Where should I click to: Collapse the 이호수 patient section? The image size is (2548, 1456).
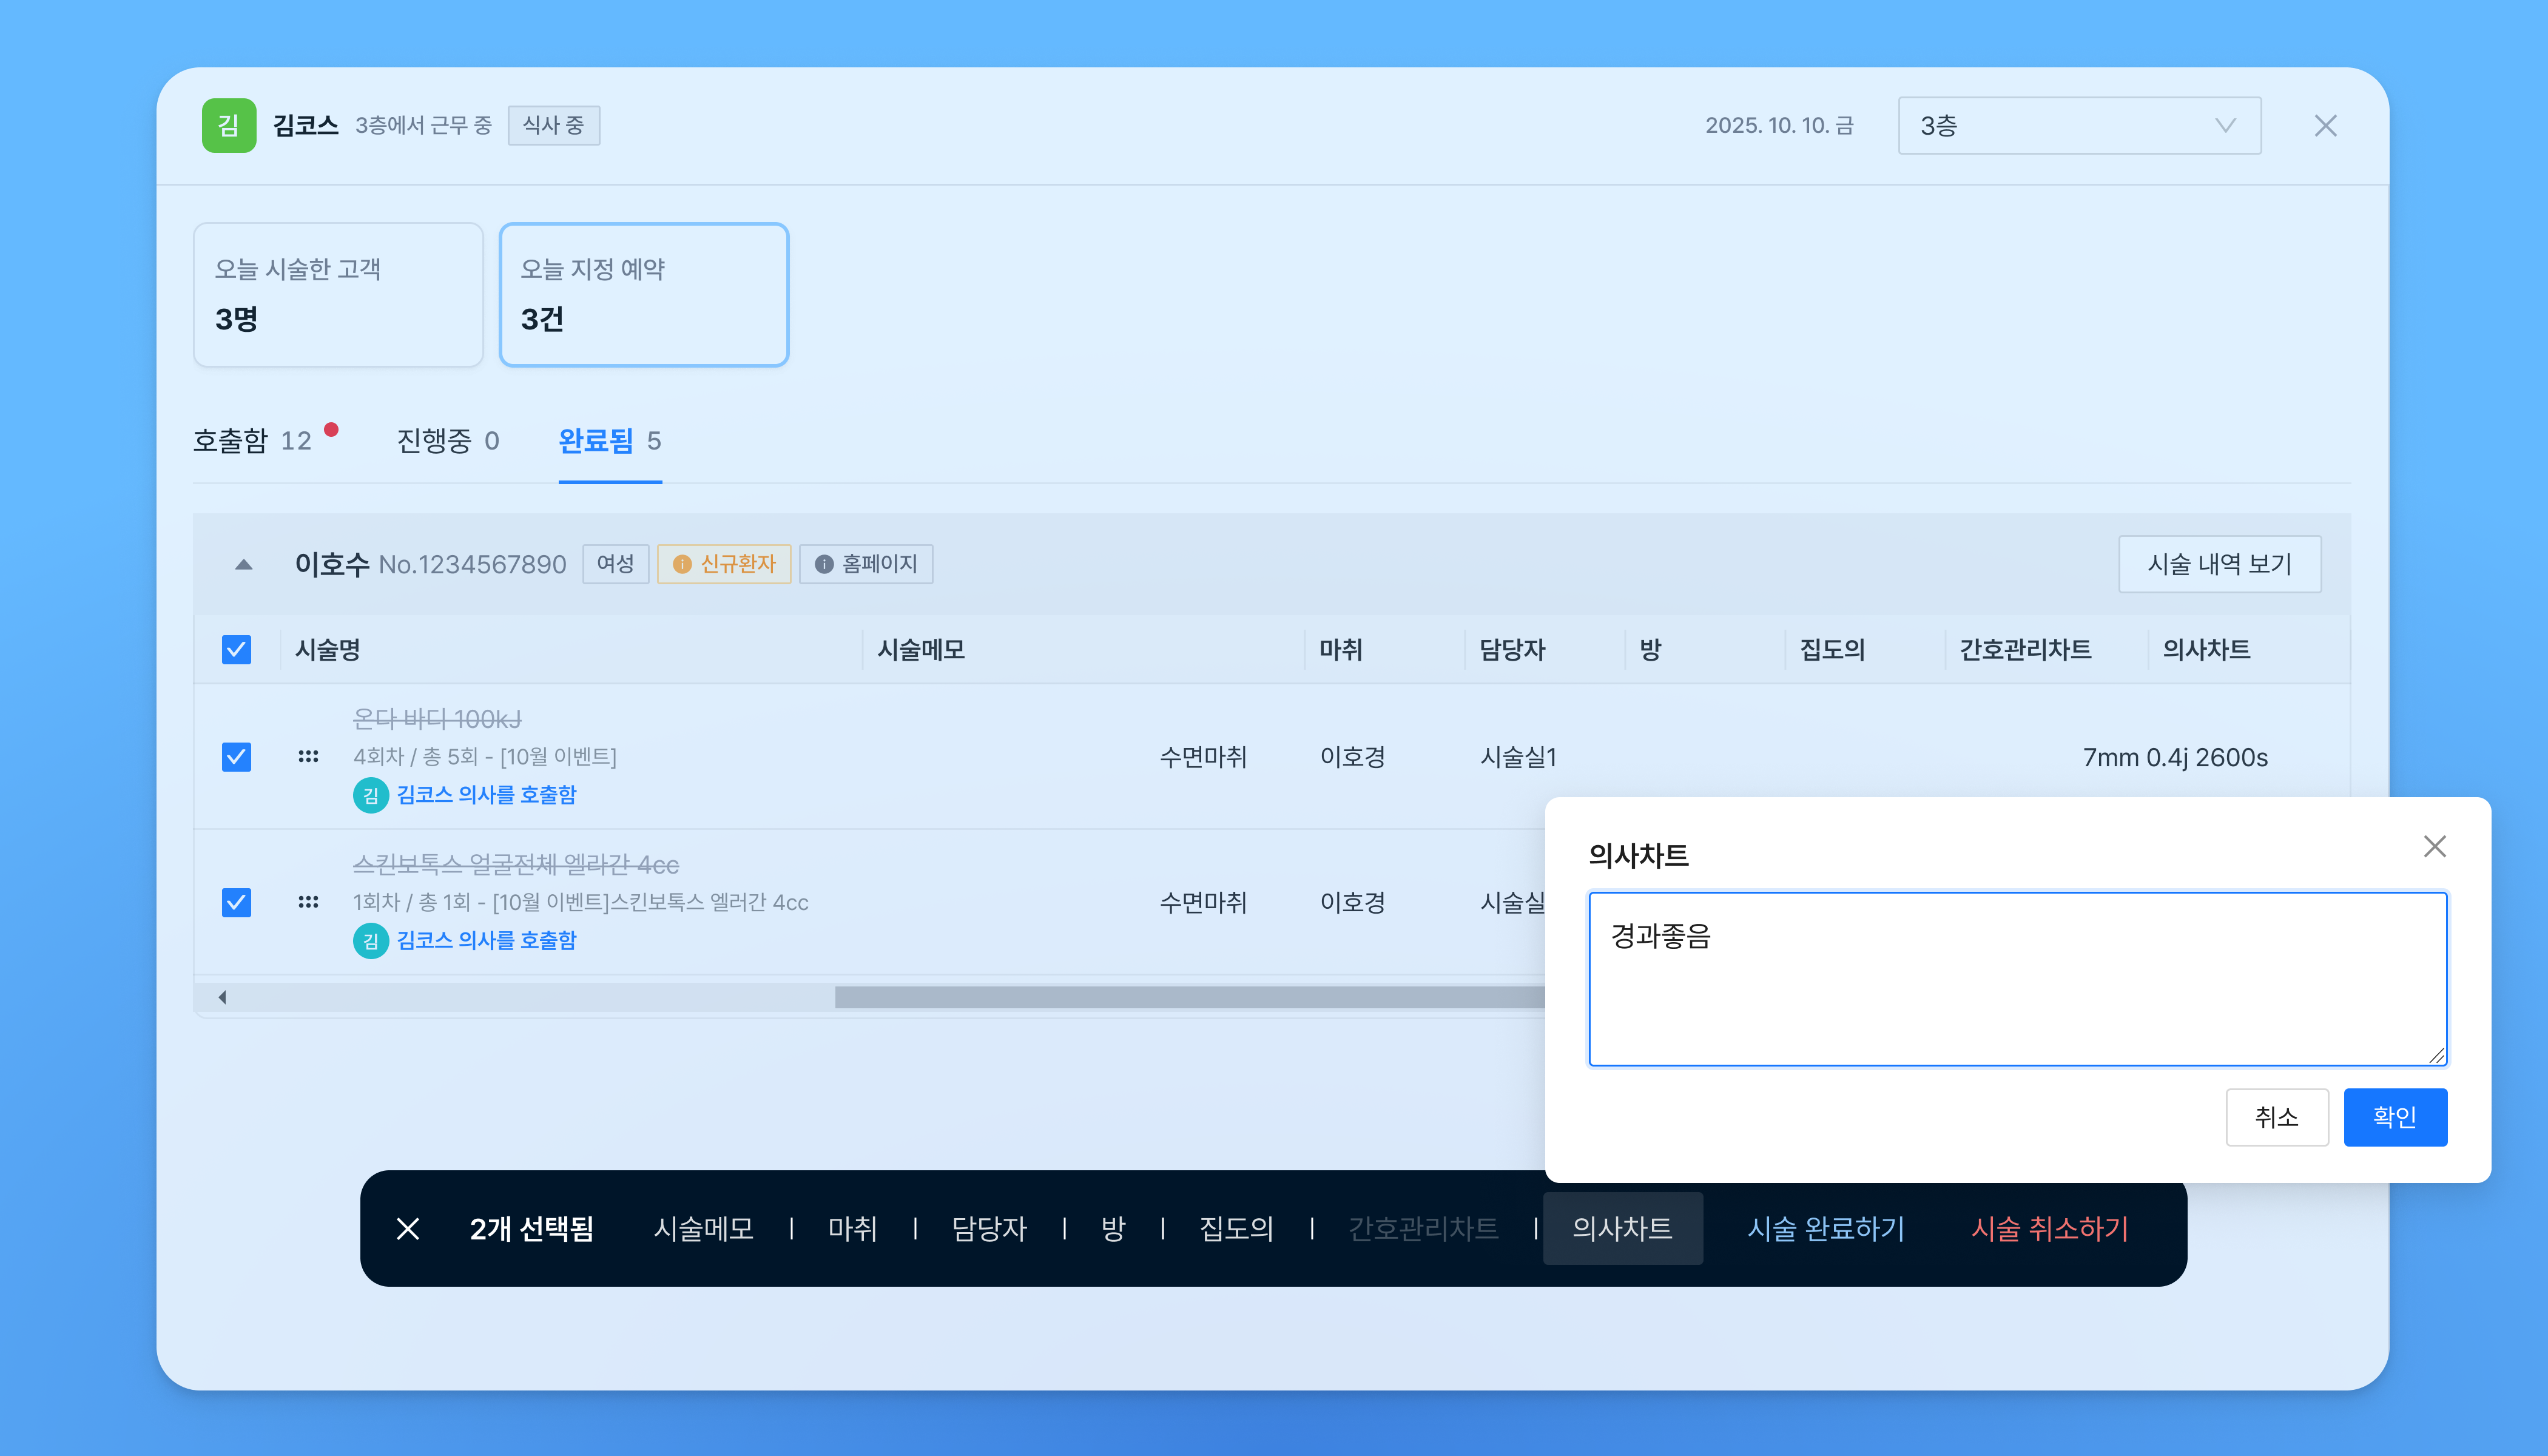(x=243, y=565)
